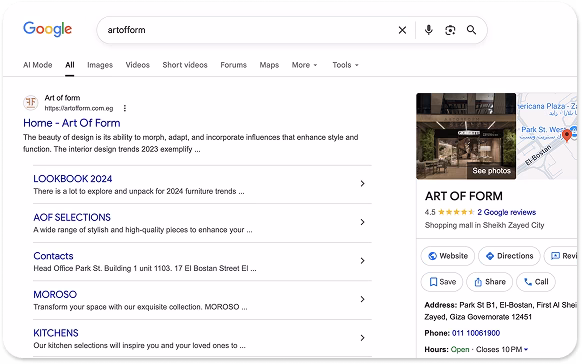Switch to AI Mode tab
582x364 pixels.
37,65
